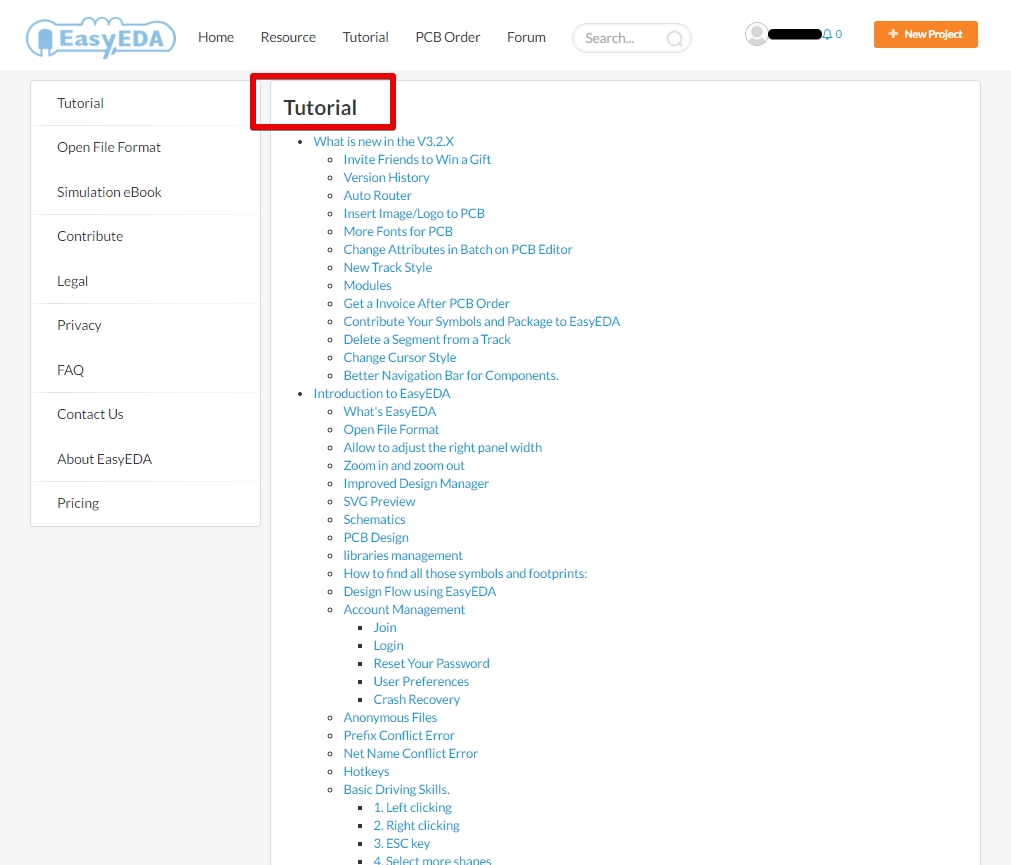Open the Basic Driving Skills link

pyautogui.click(x=397, y=791)
